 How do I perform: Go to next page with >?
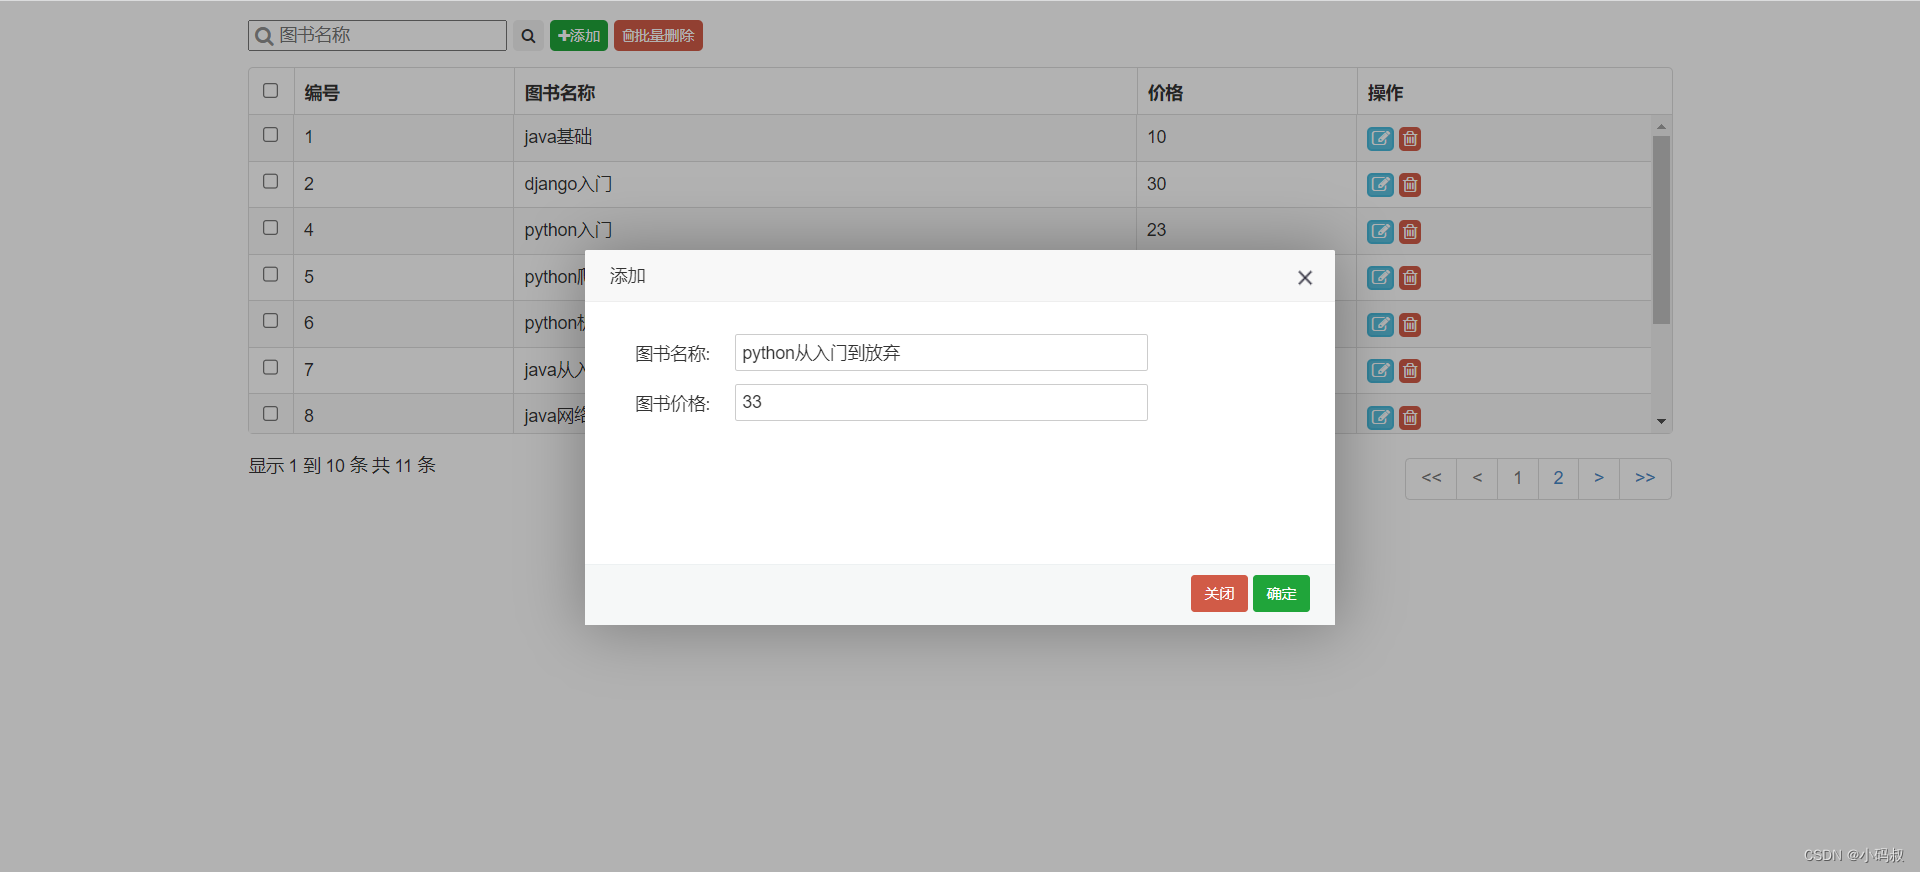pyautogui.click(x=1599, y=479)
